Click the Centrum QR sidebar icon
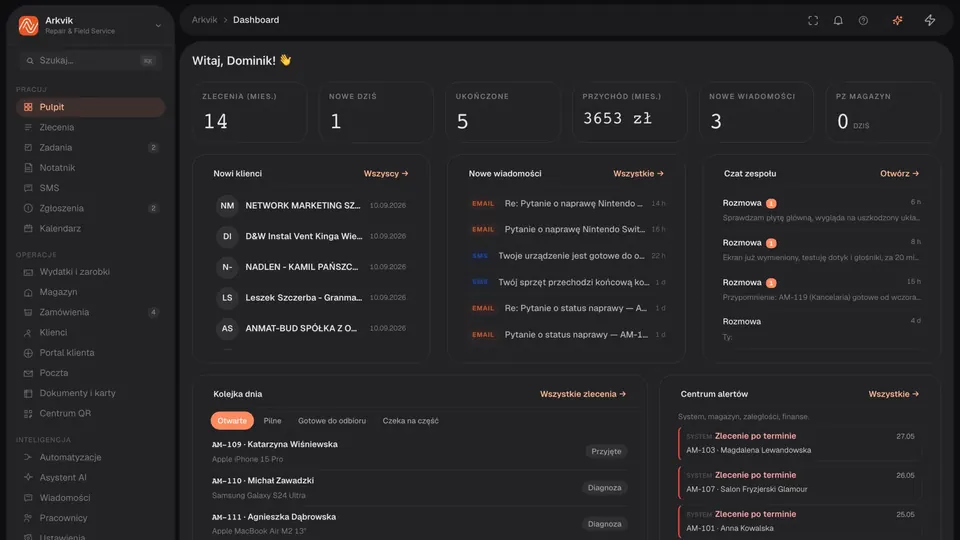The width and height of the screenshot is (960, 540). tap(28, 413)
